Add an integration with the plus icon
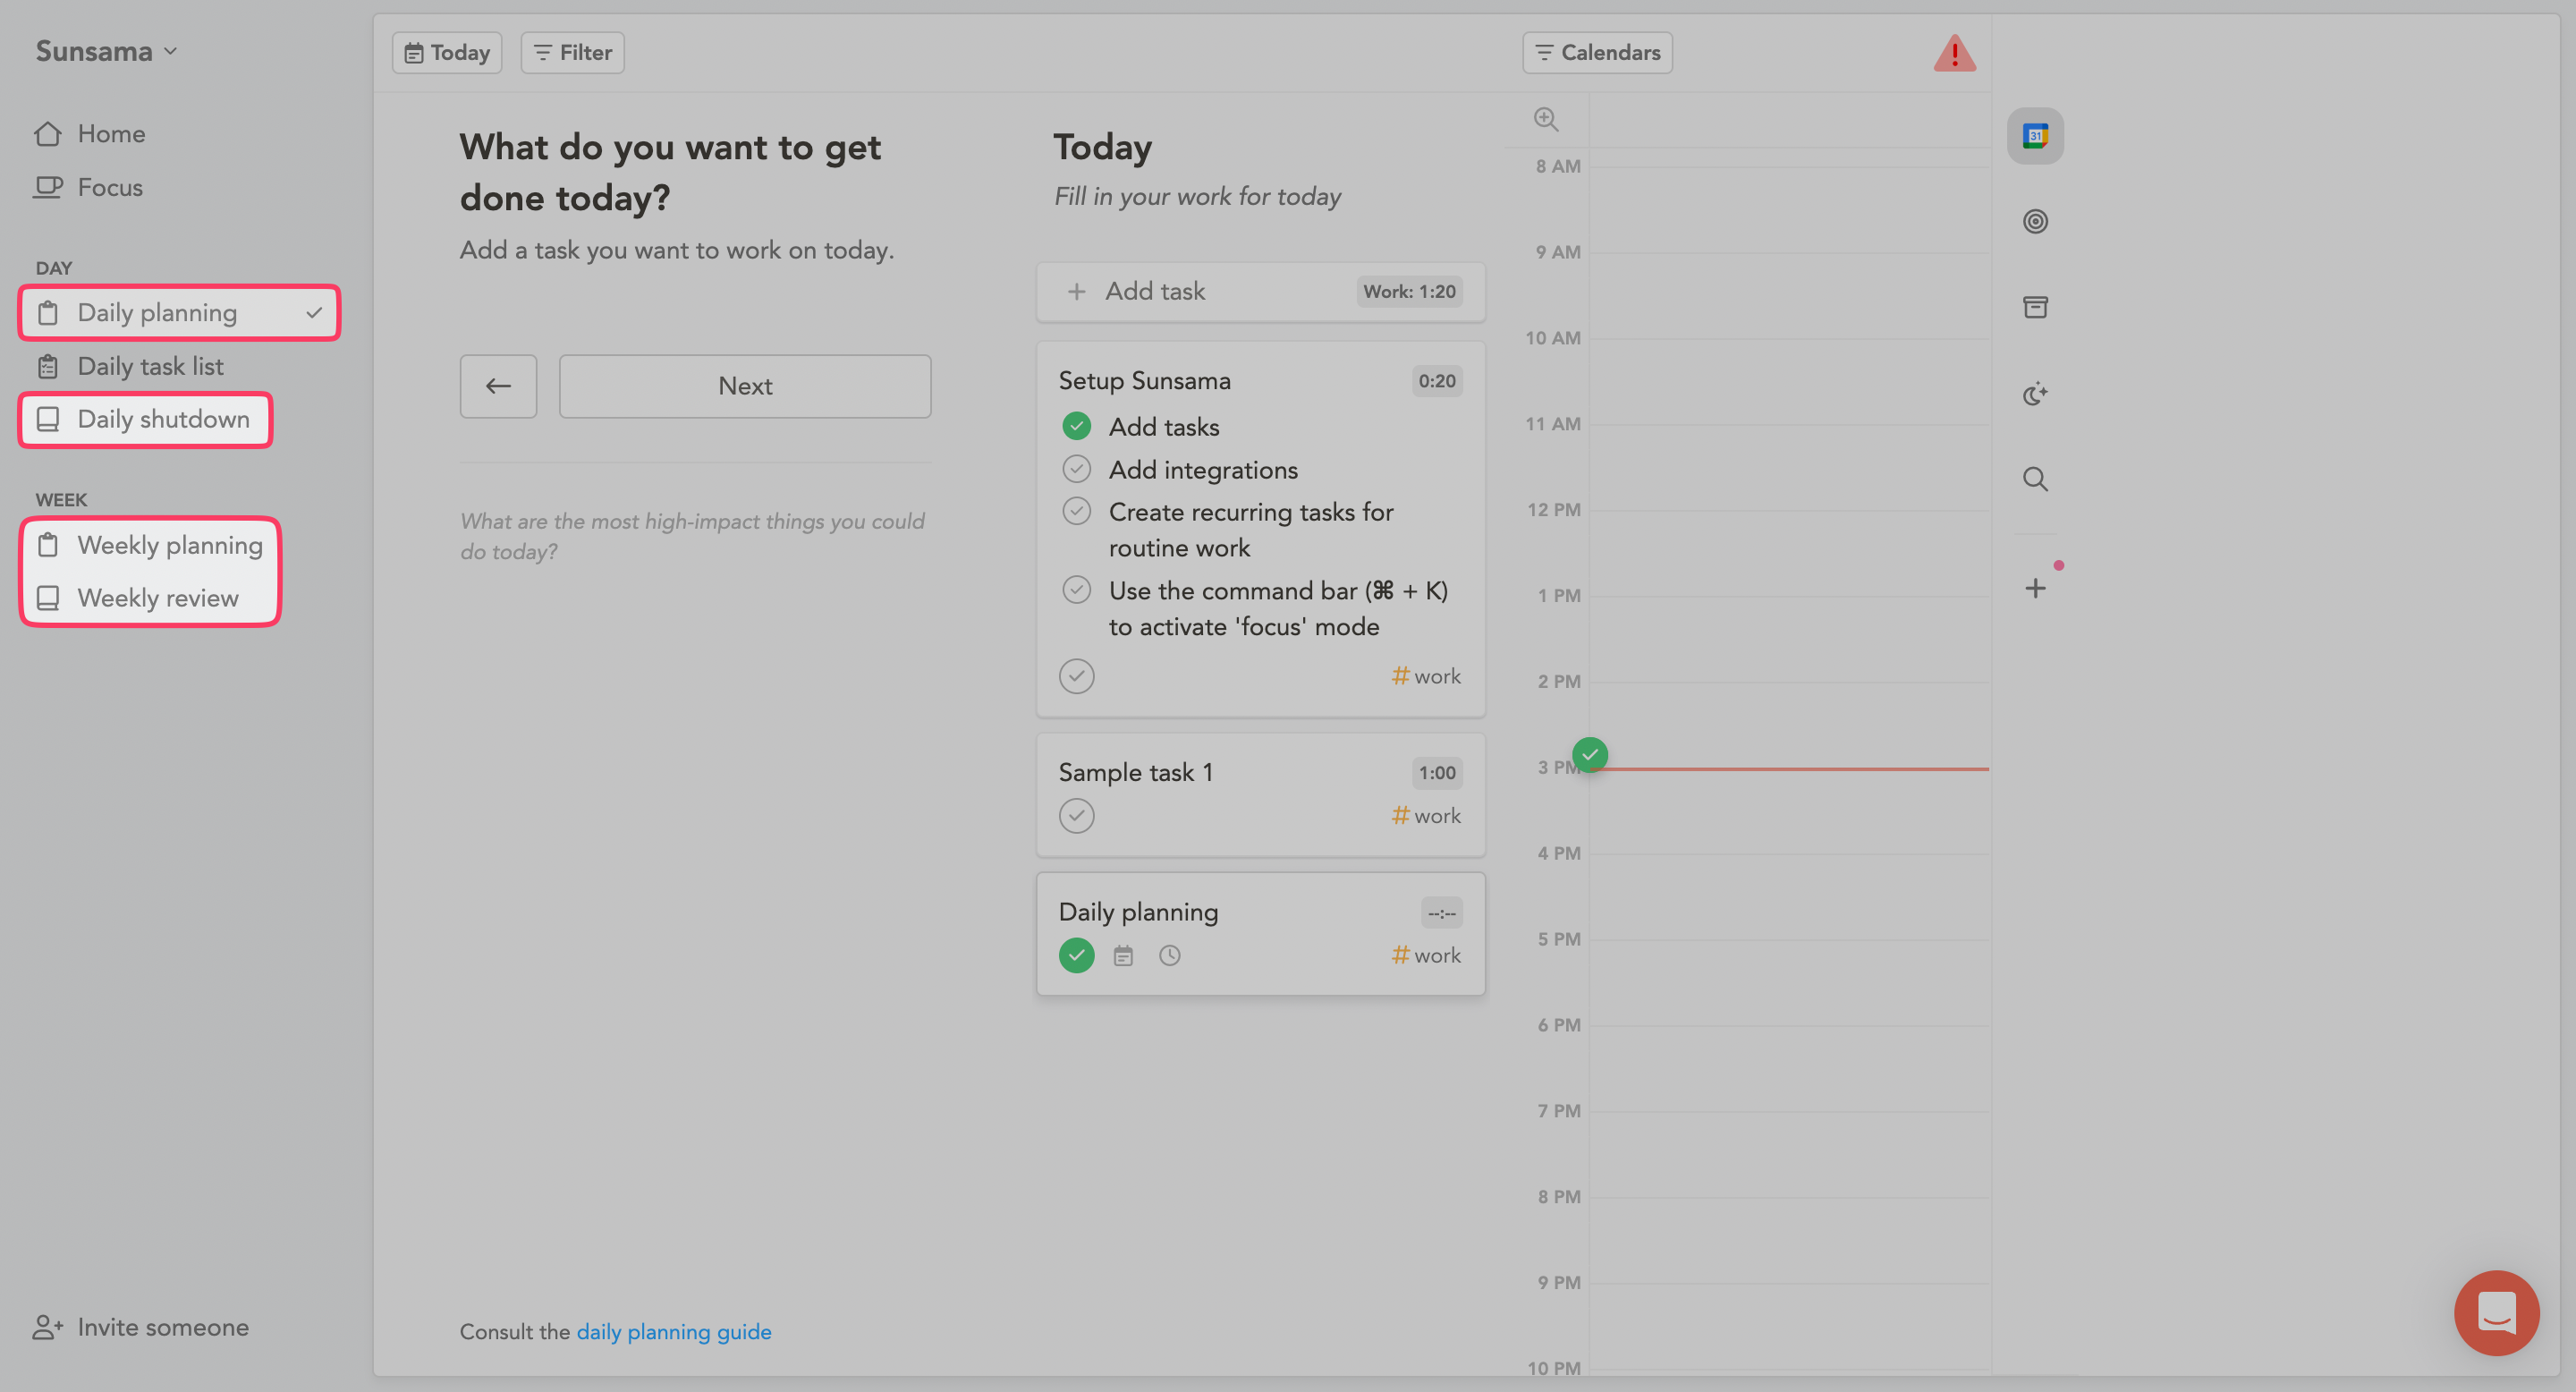 pyautogui.click(x=2035, y=588)
